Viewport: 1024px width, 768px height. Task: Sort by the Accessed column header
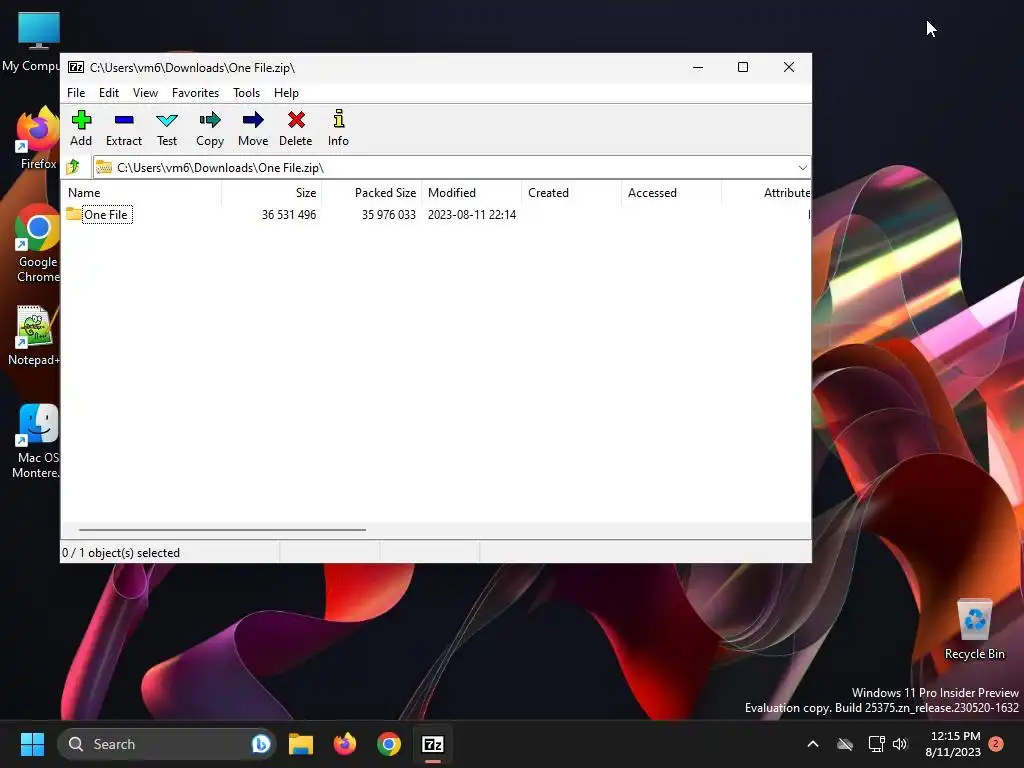pos(671,193)
